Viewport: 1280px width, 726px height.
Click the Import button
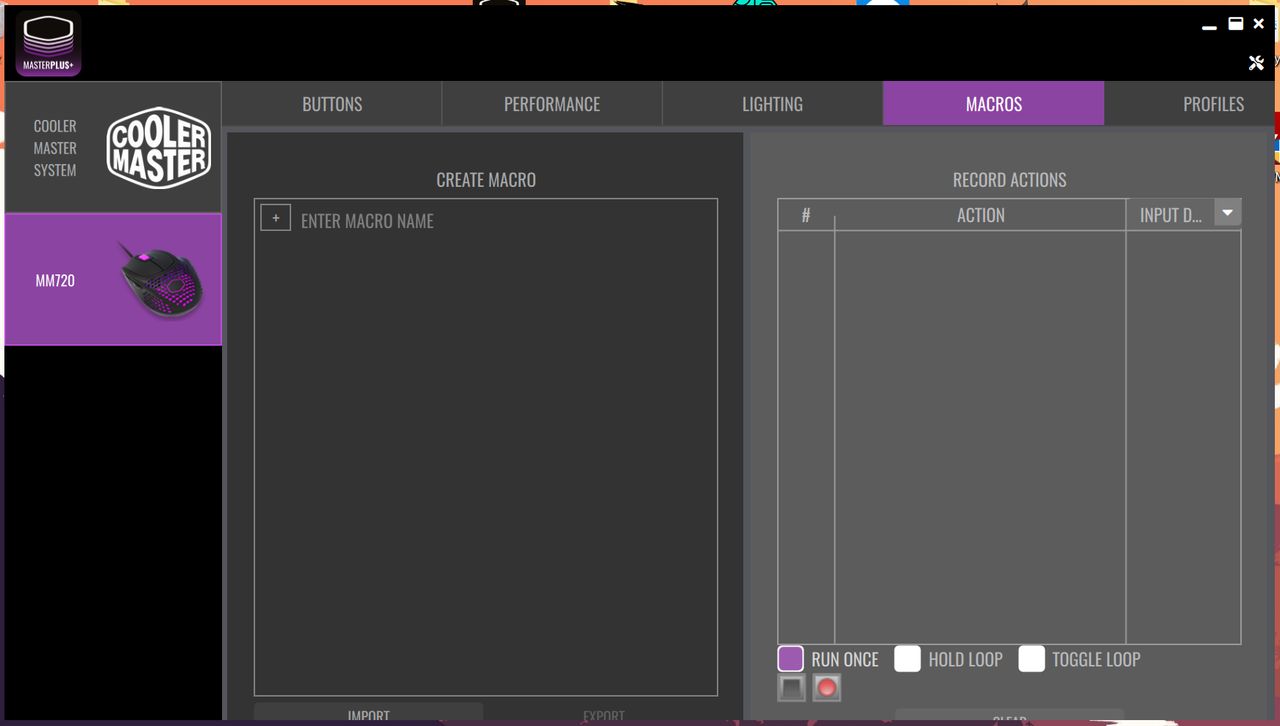[x=368, y=714]
